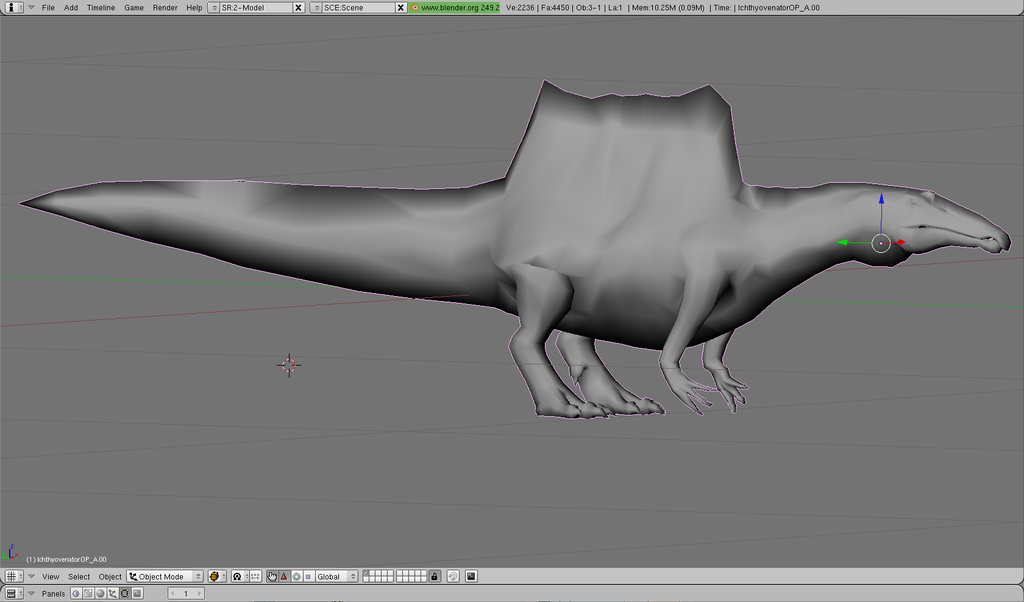Click the blue Z-axis manipulator arrow
The image size is (1024, 602).
[881, 203]
